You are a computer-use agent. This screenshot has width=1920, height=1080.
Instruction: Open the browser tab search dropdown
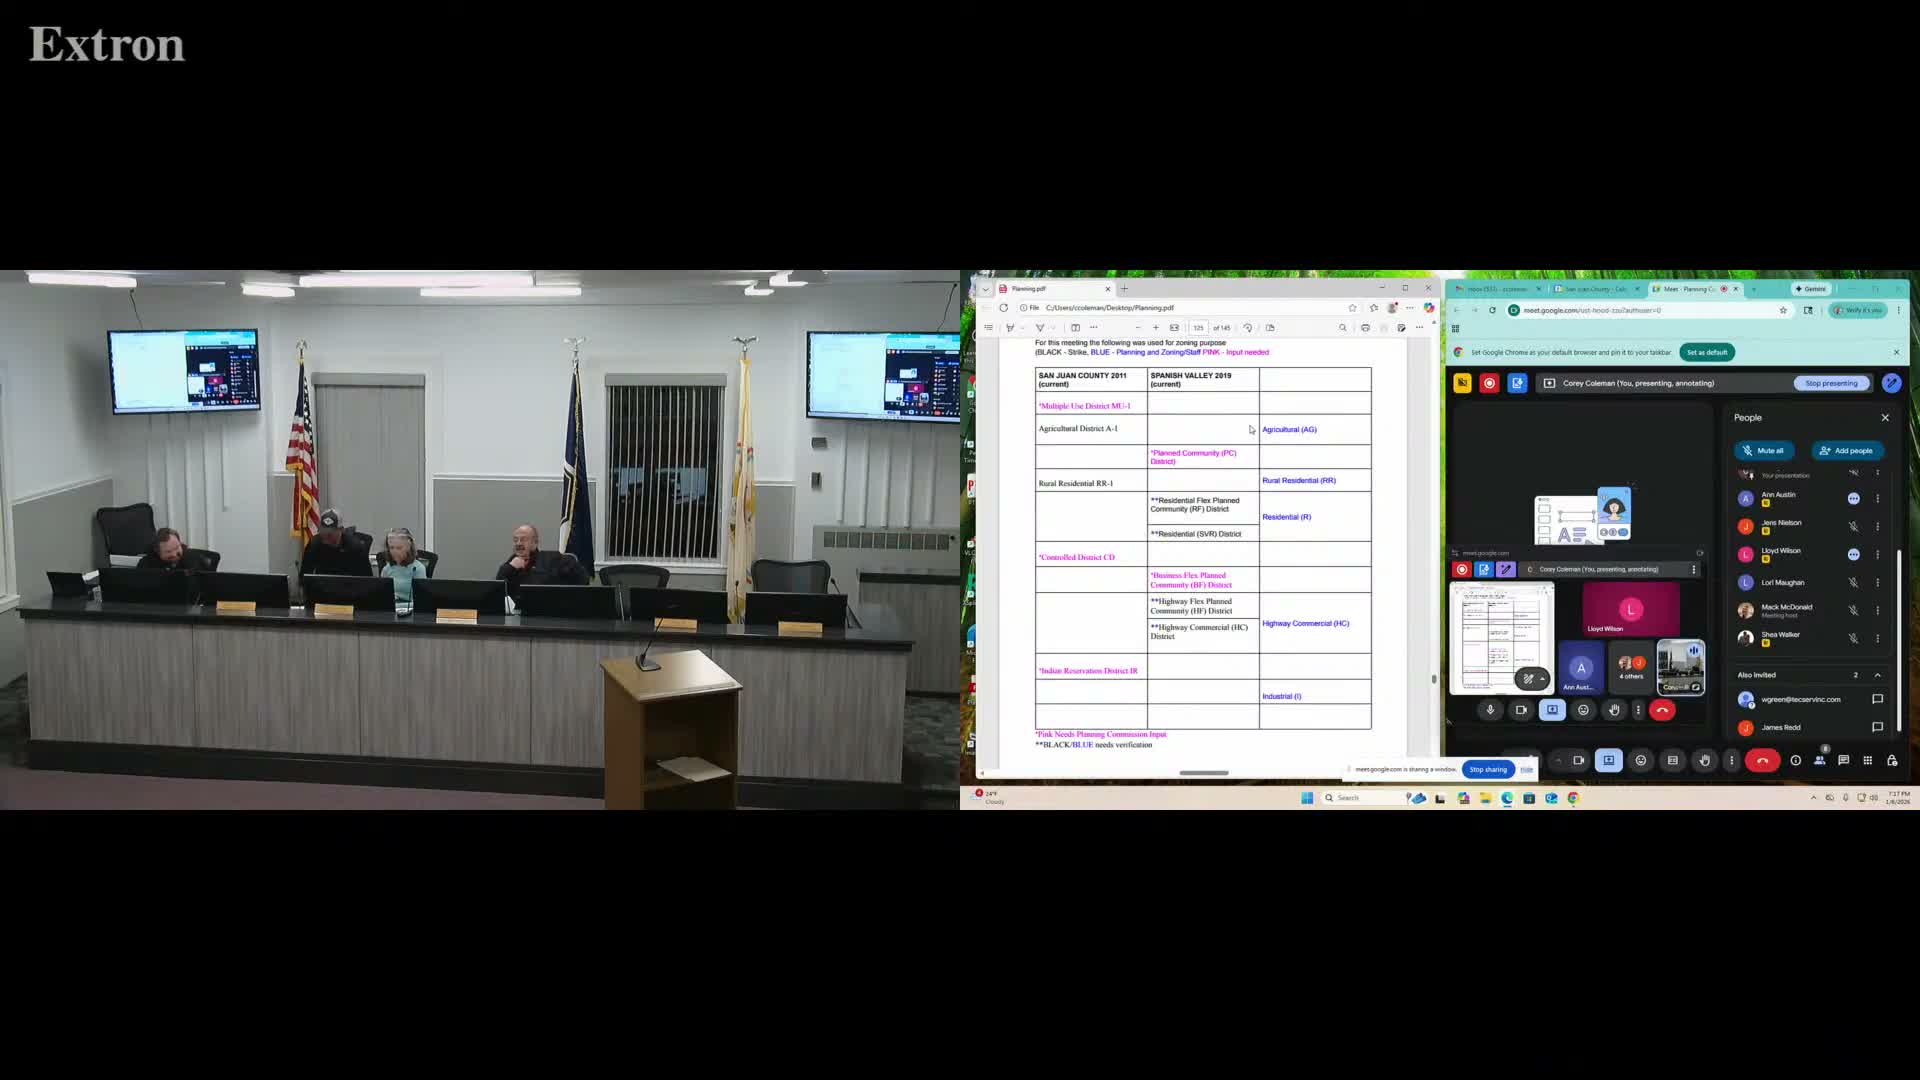pyautogui.click(x=985, y=288)
